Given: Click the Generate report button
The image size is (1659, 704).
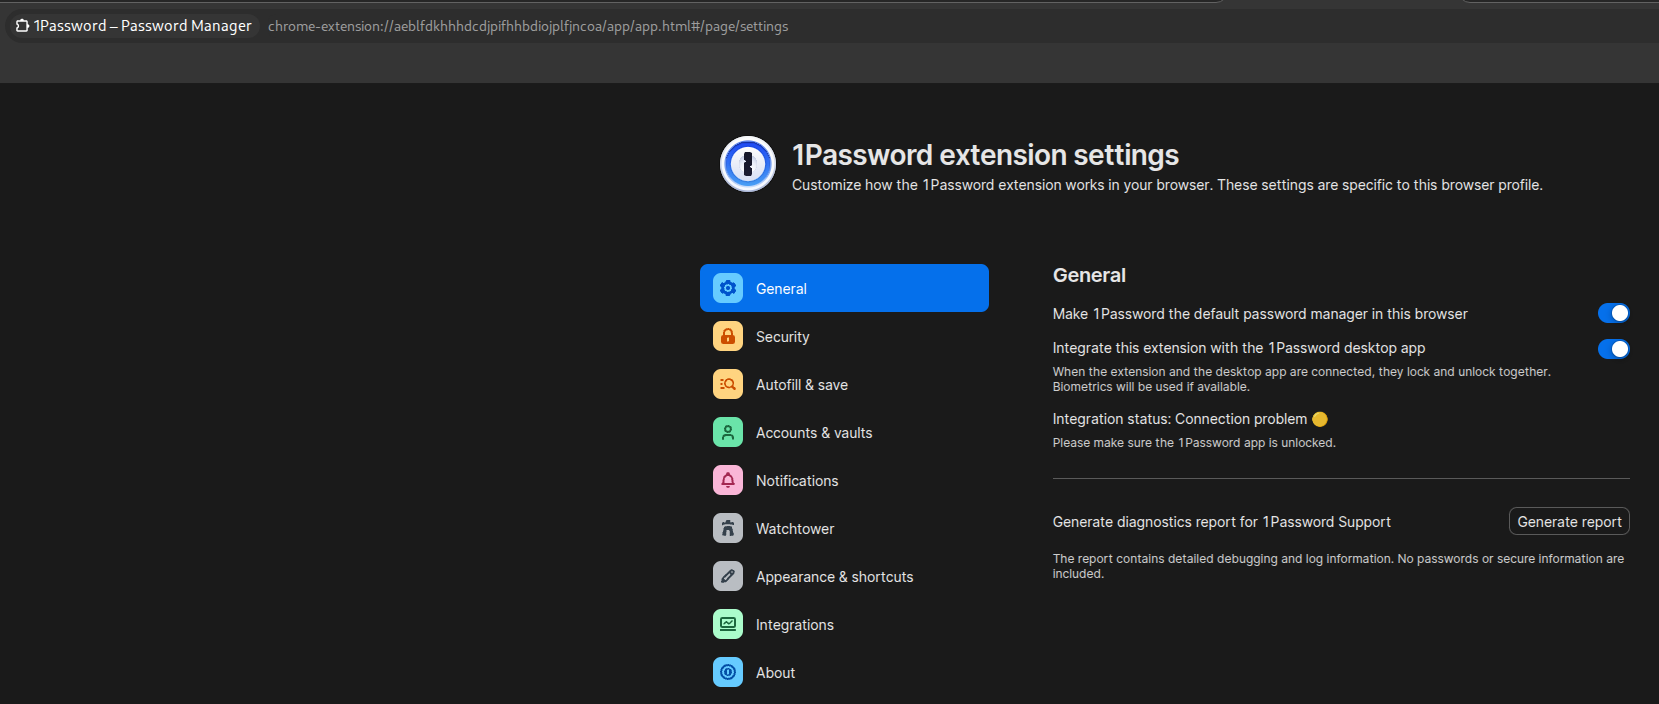Looking at the screenshot, I should point(1569,521).
